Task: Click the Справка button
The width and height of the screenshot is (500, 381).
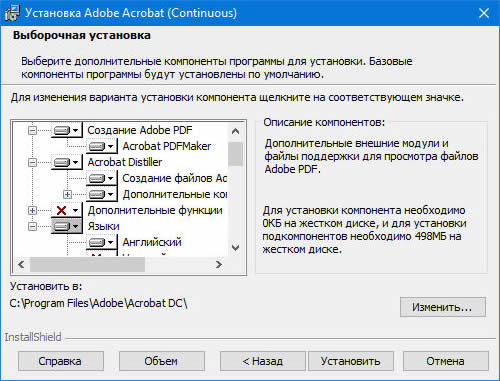Action: pyautogui.click(x=61, y=361)
